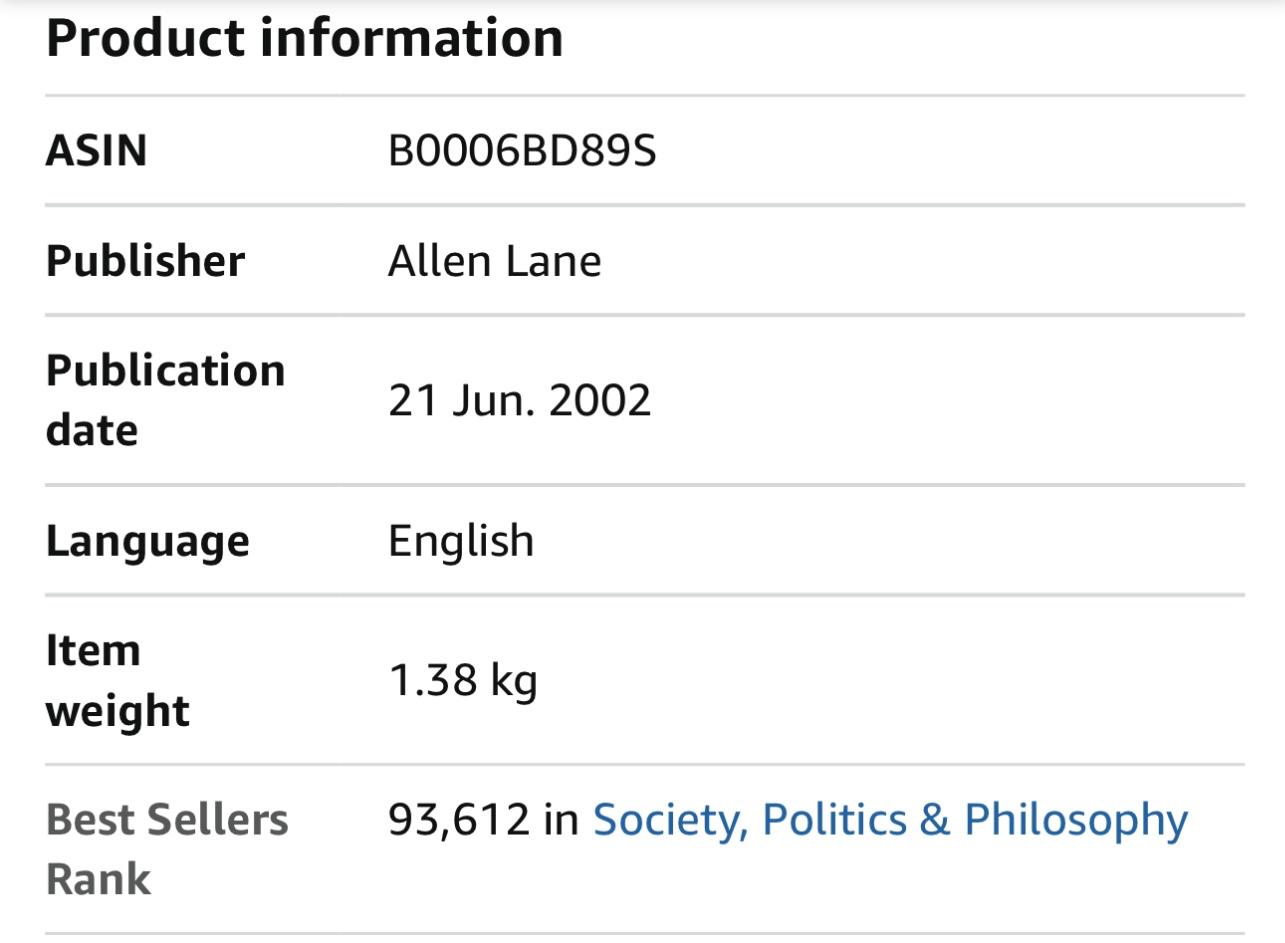
Task: Click the Publisher row label
Action: 145,261
